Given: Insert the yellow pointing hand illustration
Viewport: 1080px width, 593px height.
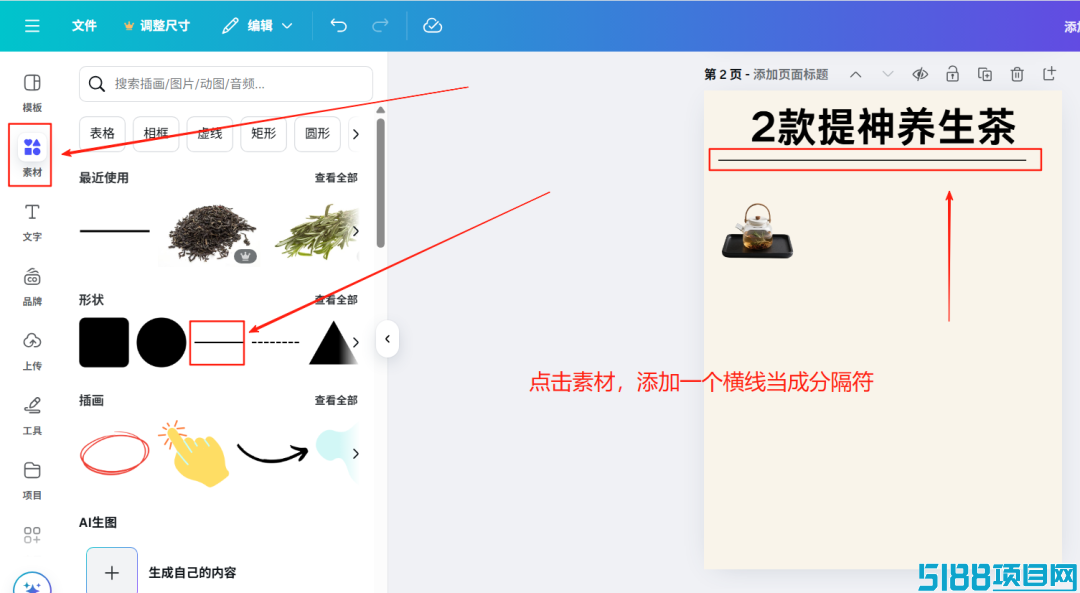Looking at the screenshot, I should point(194,453).
